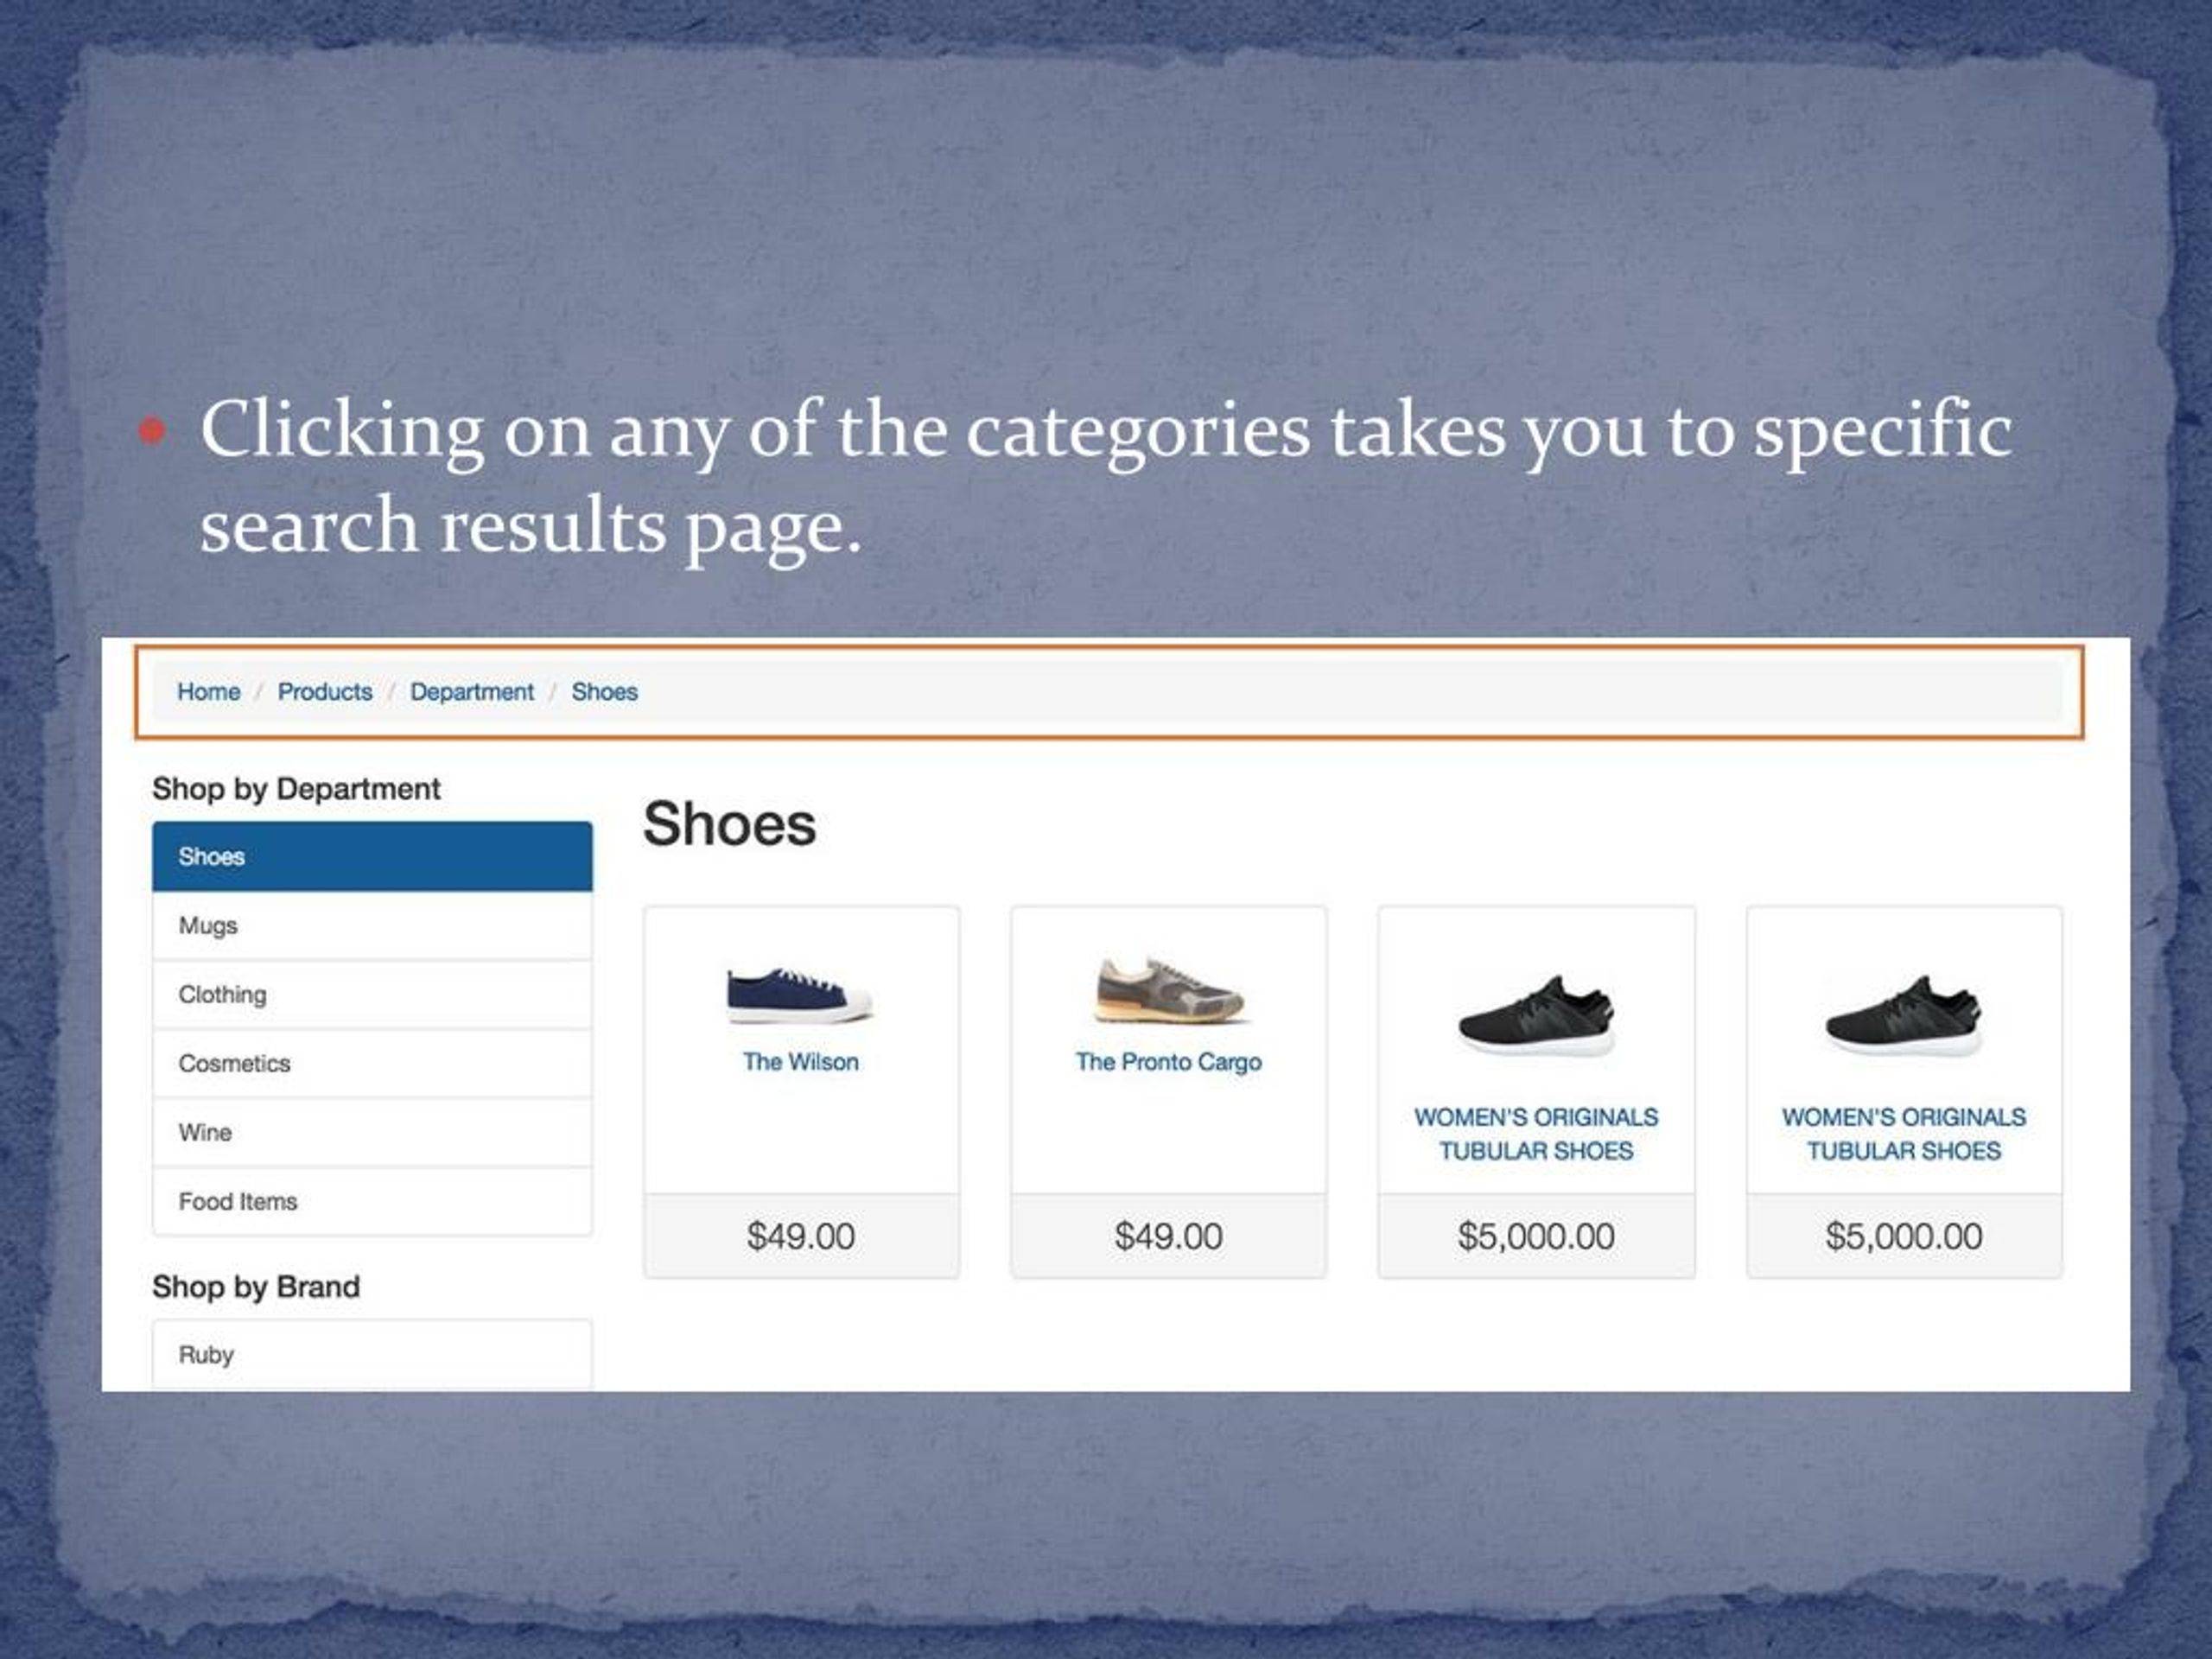Viewport: 2212px width, 1659px height.
Task: Select Shoes in the Shop by Department list
Action: point(372,856)
